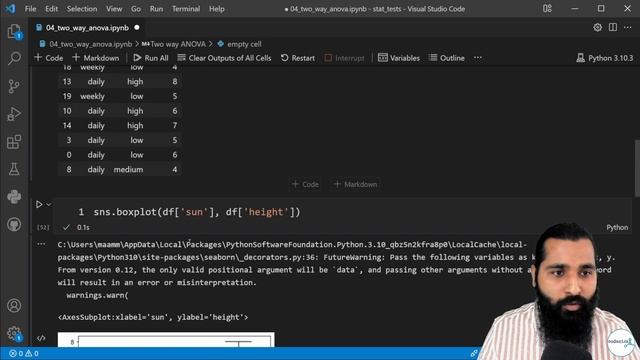The width and height of the screenshot is (640, 360).
Task: Click breadcrumb Two way ANOVA
Action: click(178, 44)
